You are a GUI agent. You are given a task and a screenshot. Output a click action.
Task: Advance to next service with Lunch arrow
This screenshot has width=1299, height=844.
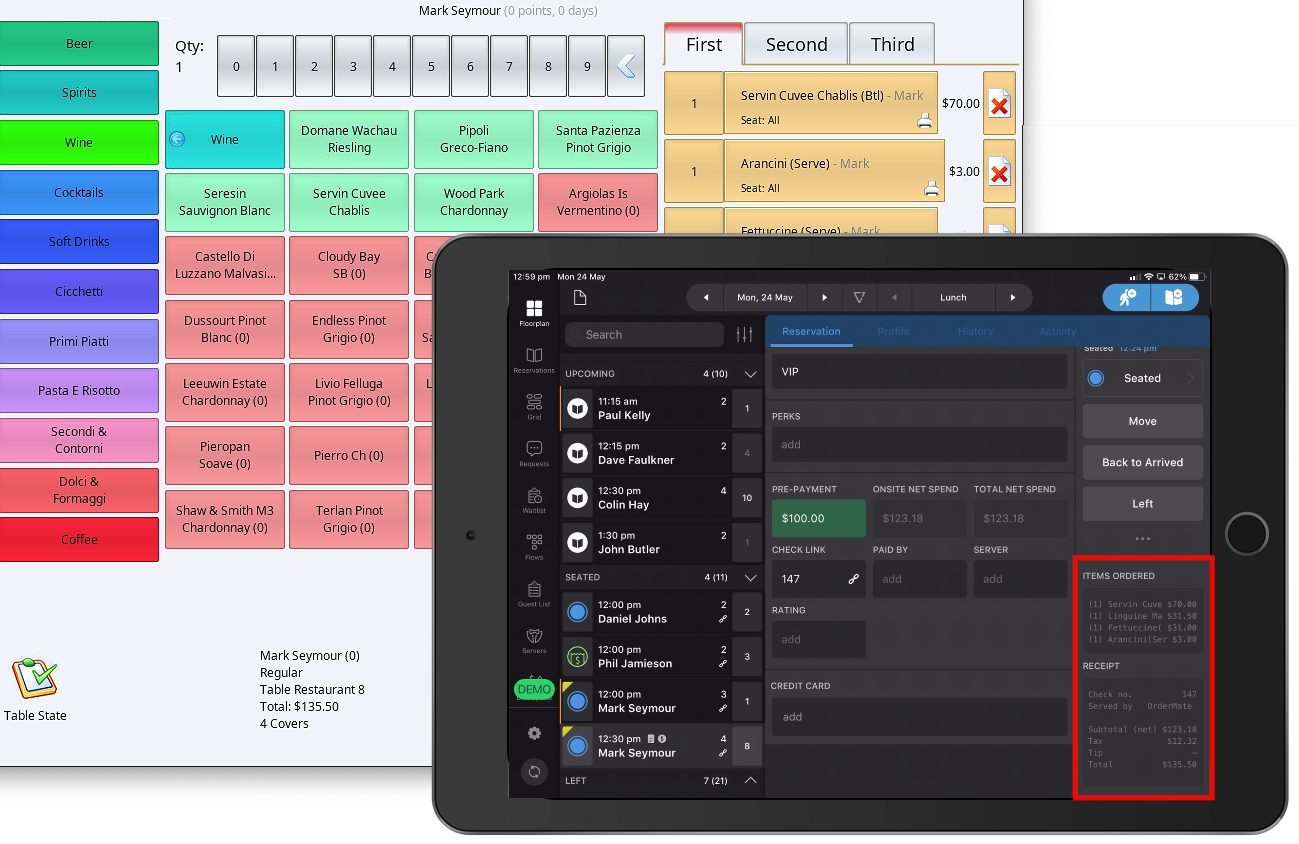coord(1013,297)
